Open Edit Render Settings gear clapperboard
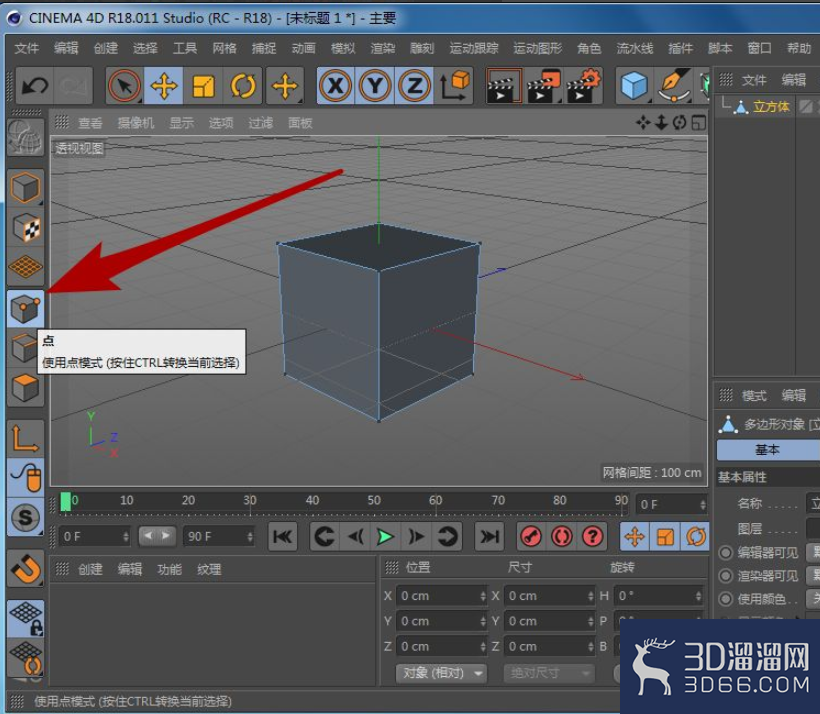This screenshot has width=820, height=714. (583, 85)
